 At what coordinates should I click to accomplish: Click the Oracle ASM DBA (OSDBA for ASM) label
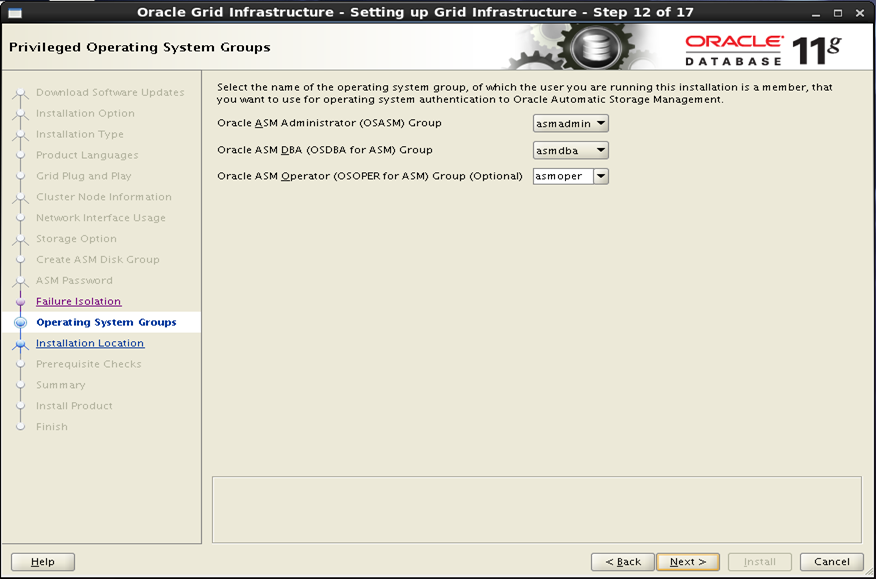[325, 150]
